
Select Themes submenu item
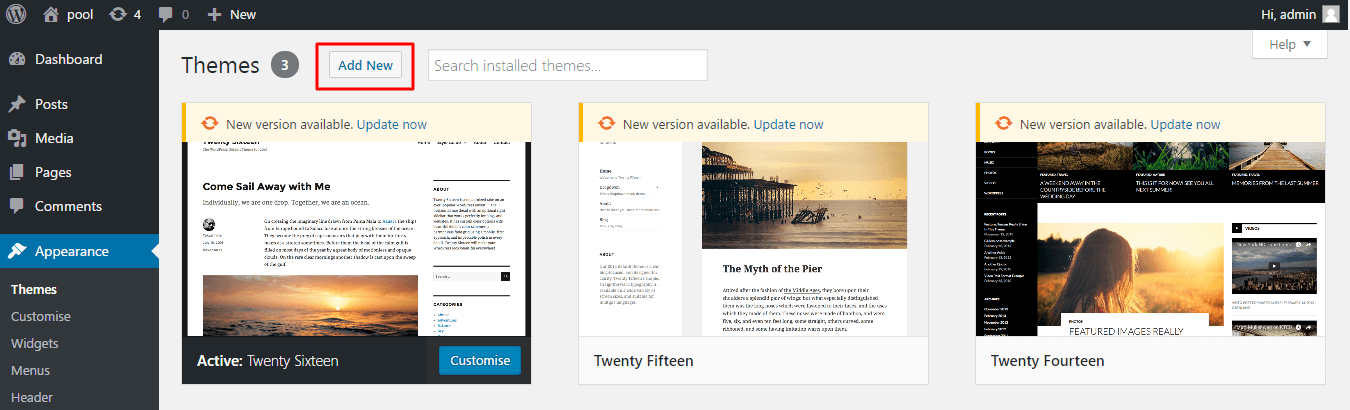click(34, 289)
